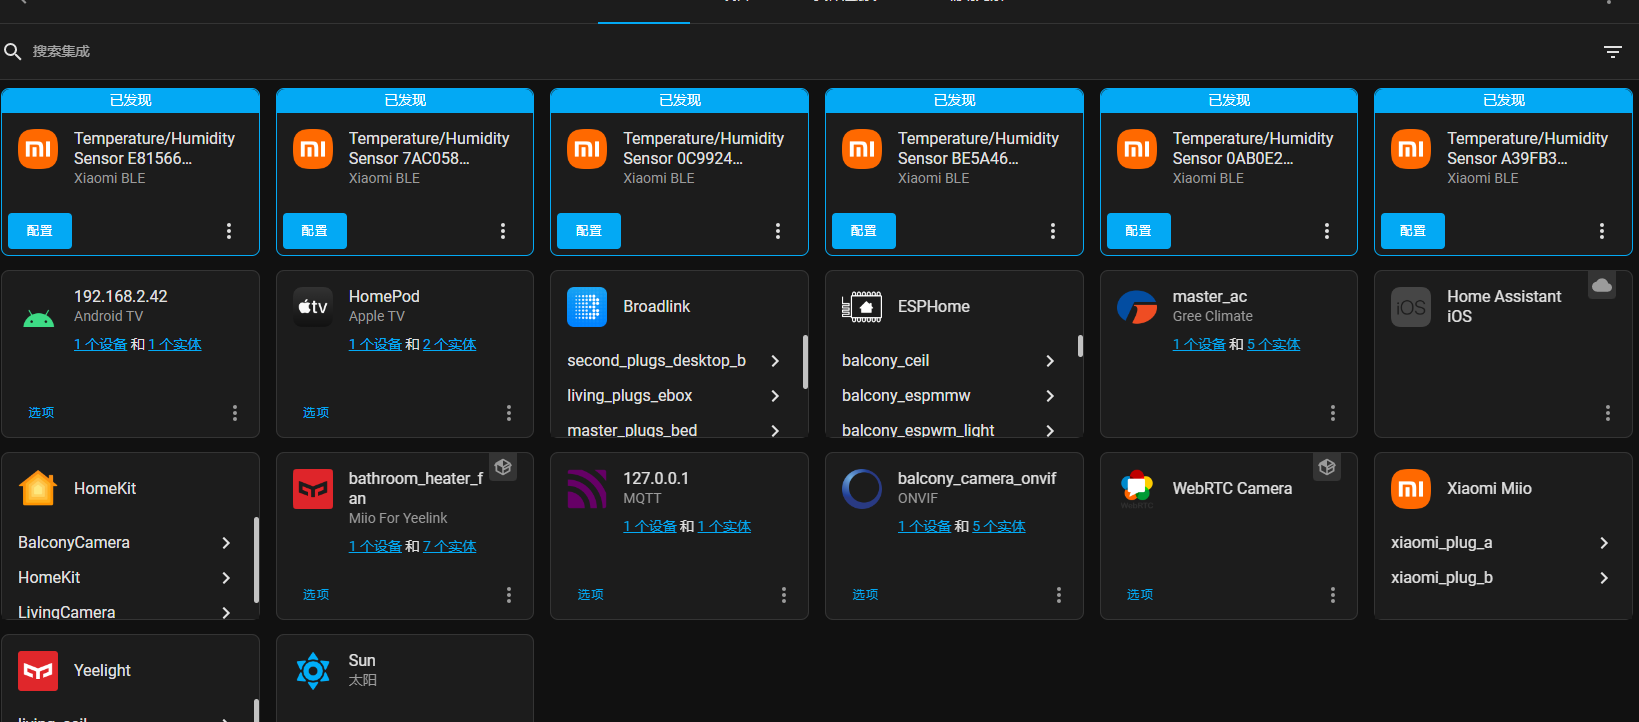Screen dimensions: 1639x722
Task: Configure Temperature/Humidity Sensor 7AC058
Action: (315, 231)
